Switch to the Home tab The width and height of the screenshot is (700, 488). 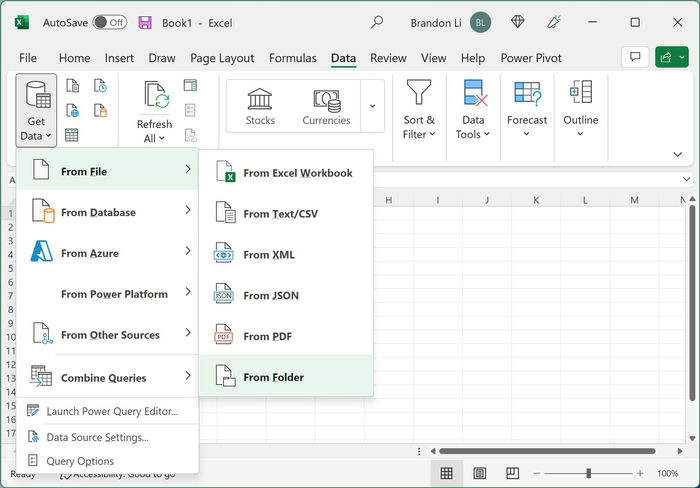[x=75, y=58]
